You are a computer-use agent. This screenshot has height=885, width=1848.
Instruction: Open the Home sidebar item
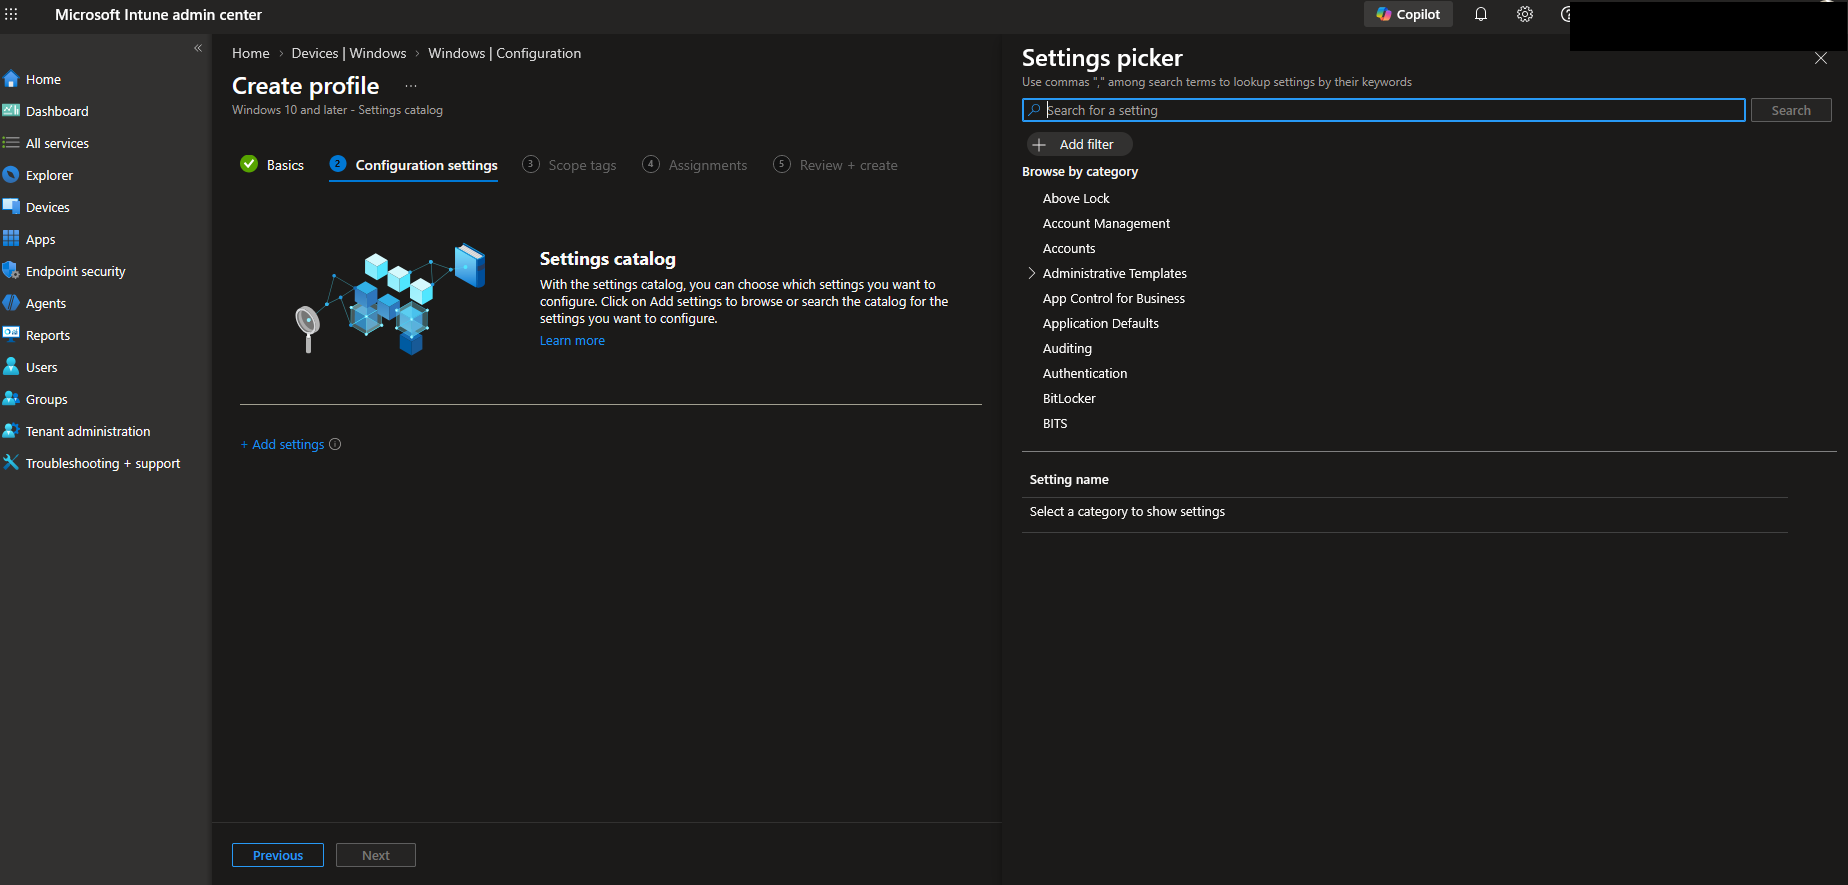pos(43,79)
